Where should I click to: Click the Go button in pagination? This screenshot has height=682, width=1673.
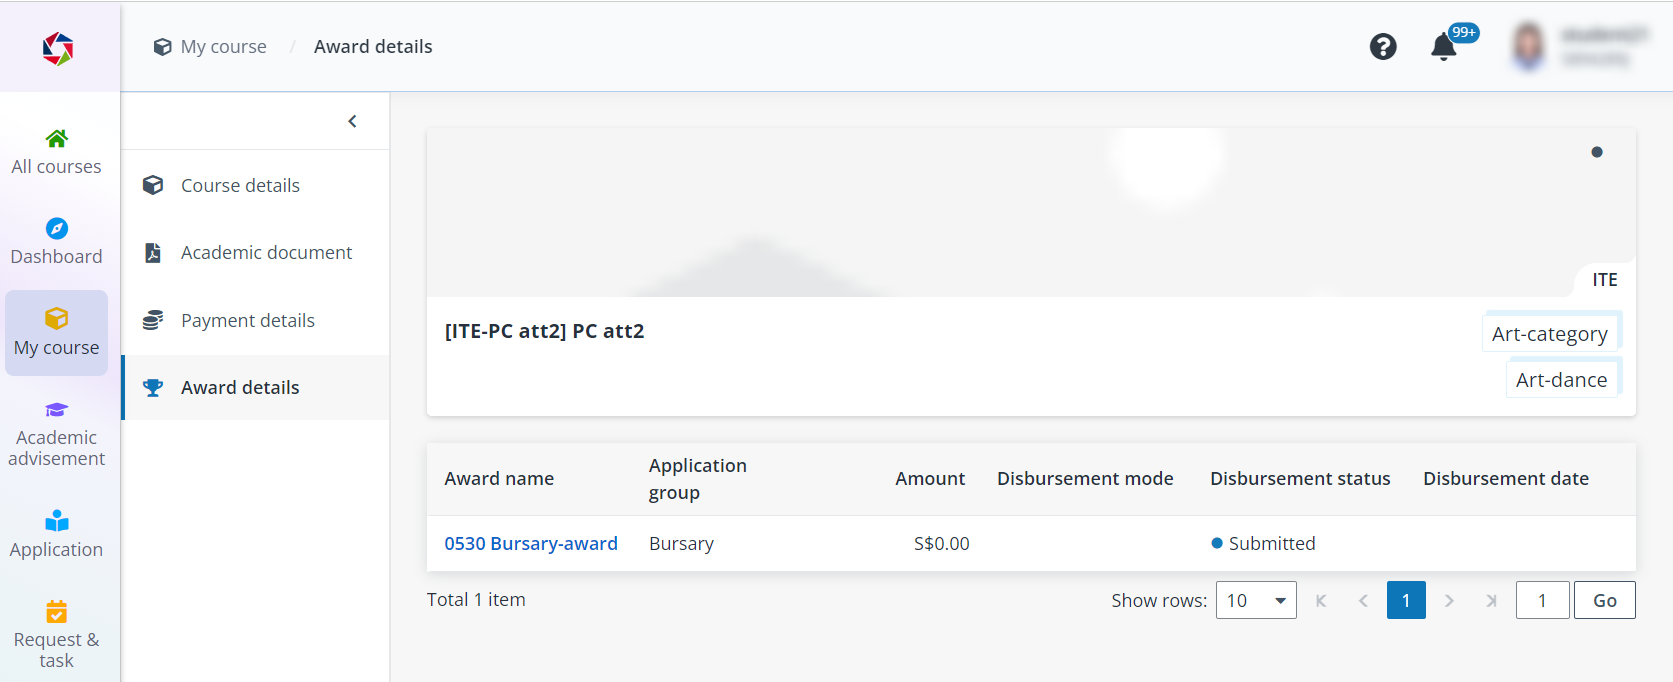pyautogui.click(x=1604, y=600)
